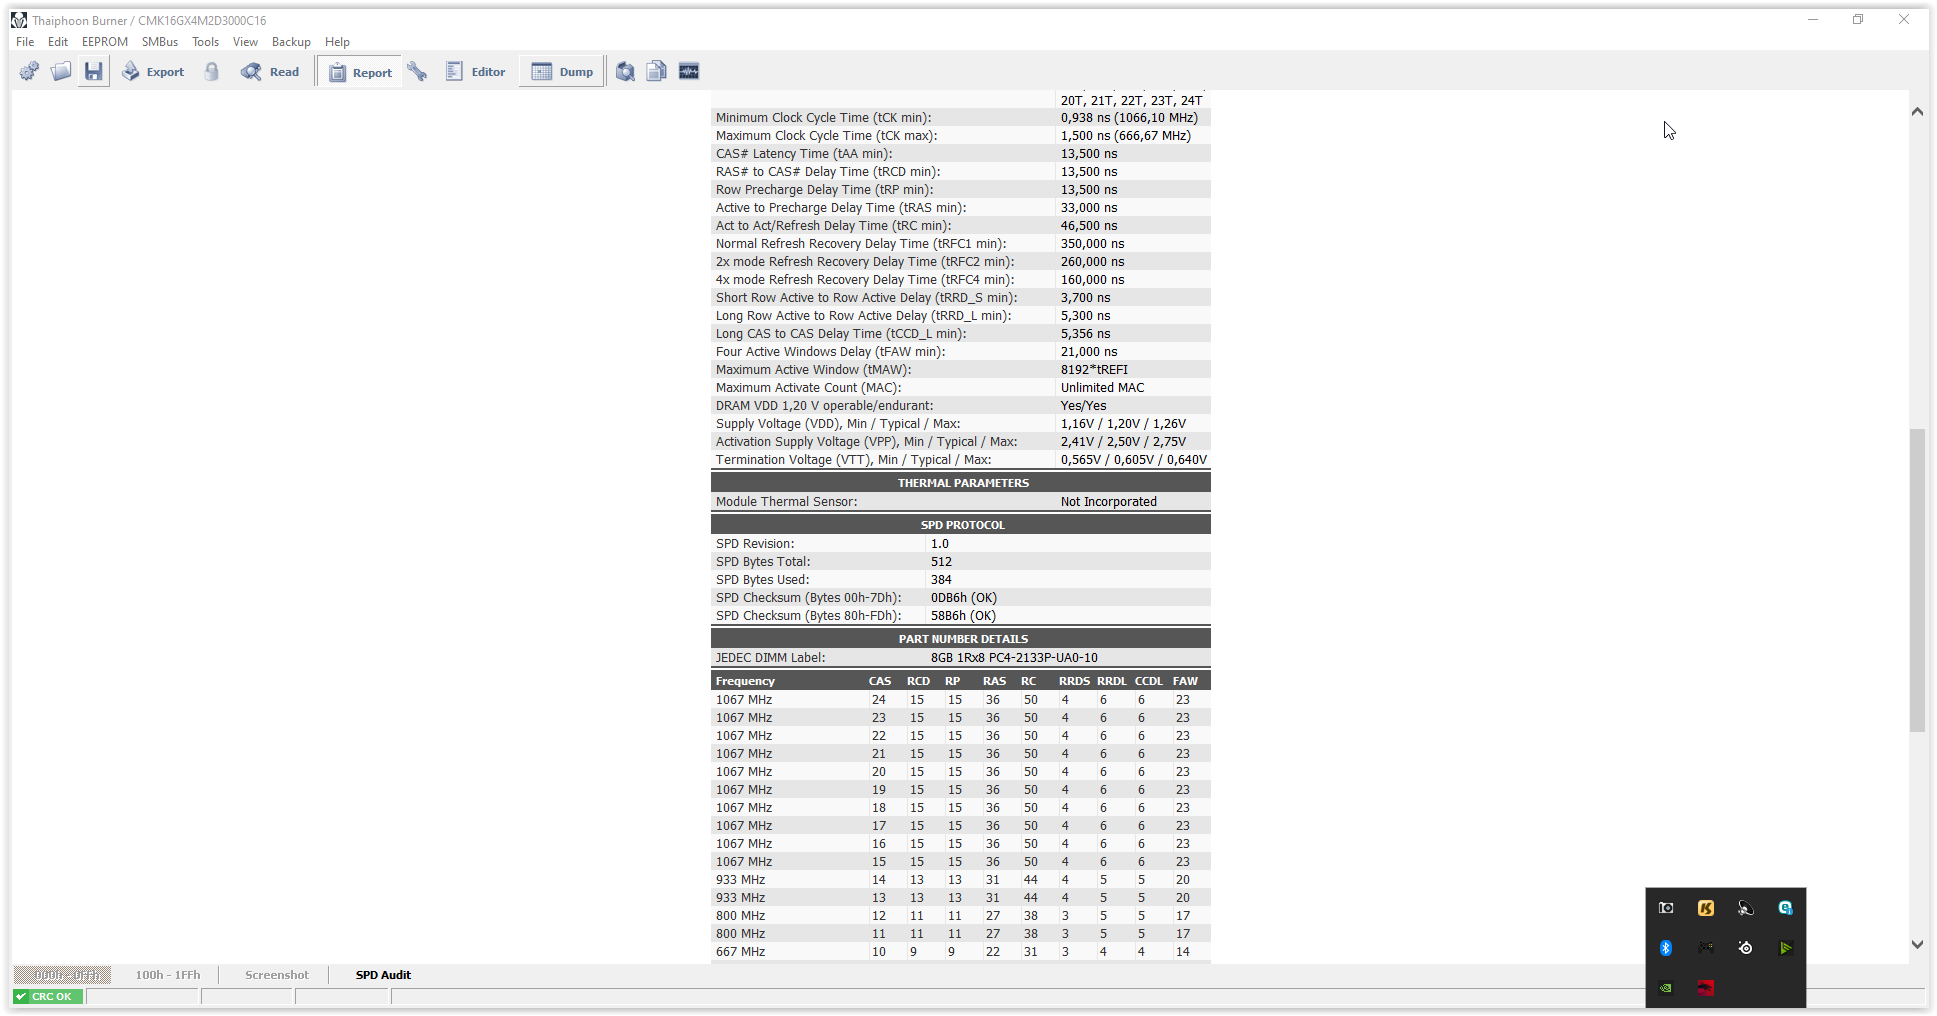This screenshot has height=1016, width=1937.
Task: Click the Export toolbar button
Action: pyautogui.click(x=153, y=72)
